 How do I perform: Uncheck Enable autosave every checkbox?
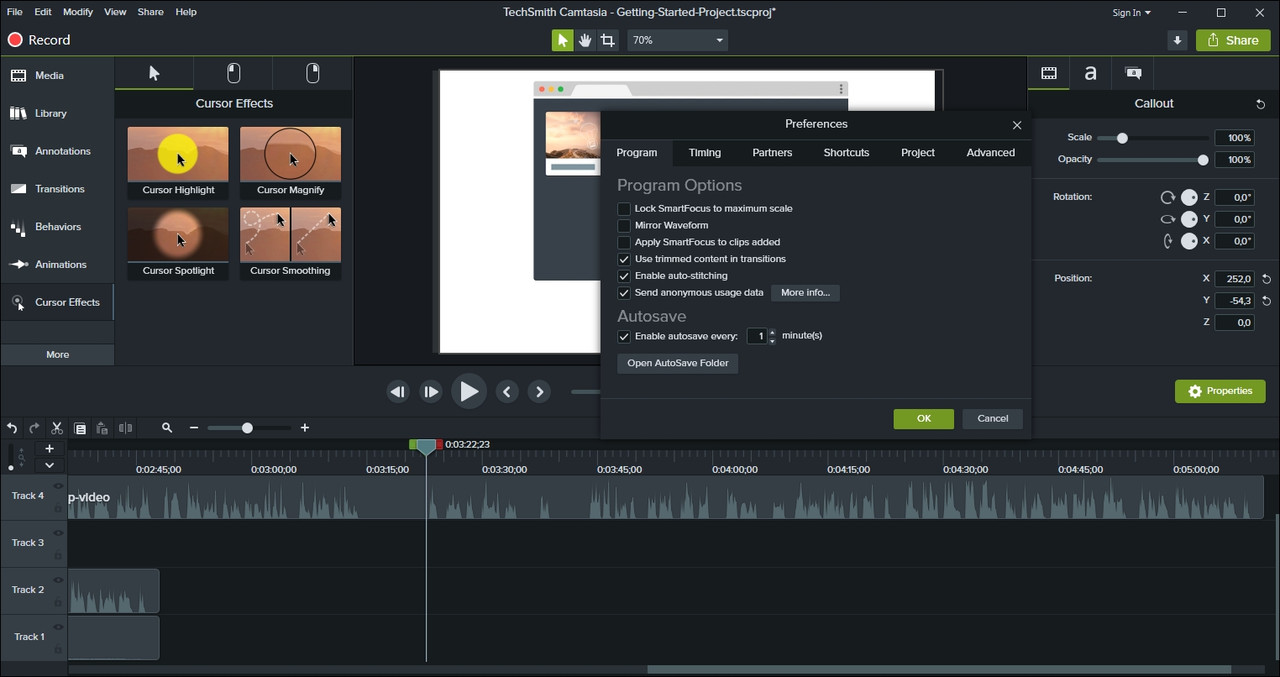coord(624,336)
